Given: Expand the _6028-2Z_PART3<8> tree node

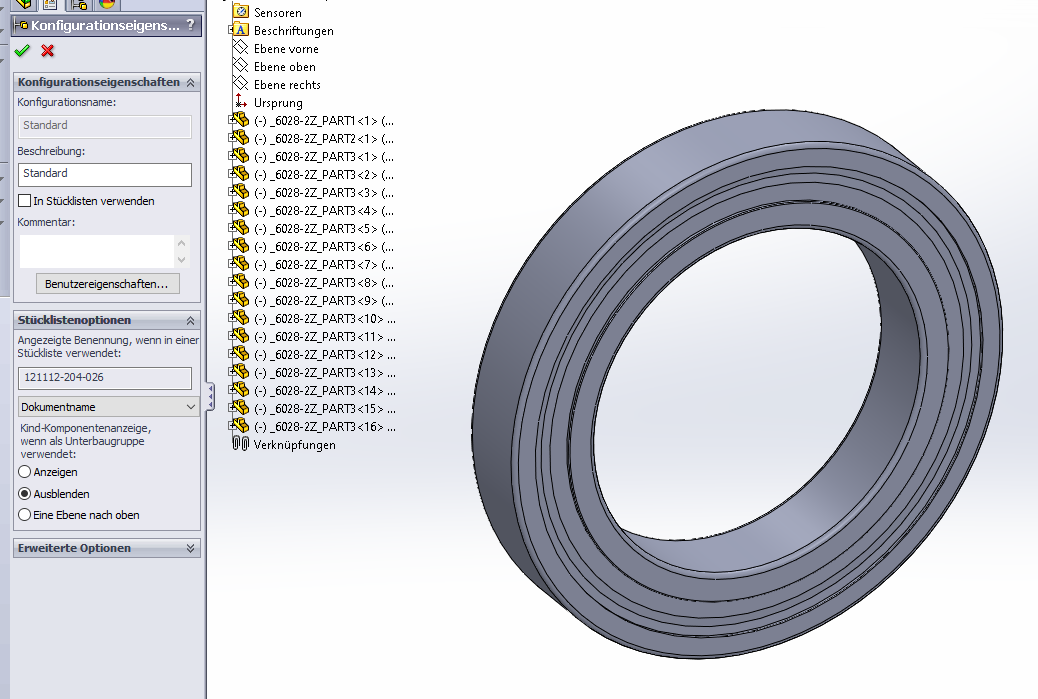Looking at the screenshot, I should pos(231,281).
